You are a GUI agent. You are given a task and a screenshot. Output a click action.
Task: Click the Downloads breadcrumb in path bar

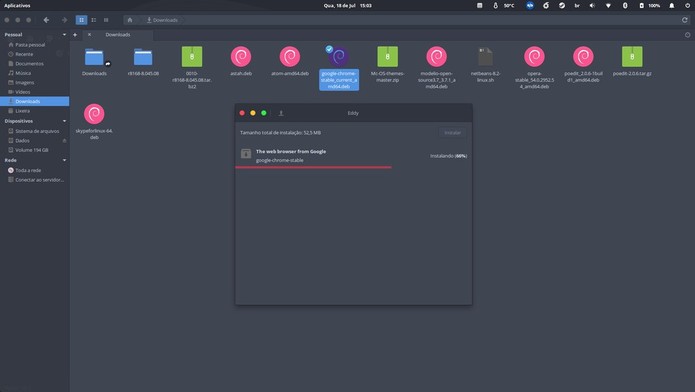coord(162,20)
